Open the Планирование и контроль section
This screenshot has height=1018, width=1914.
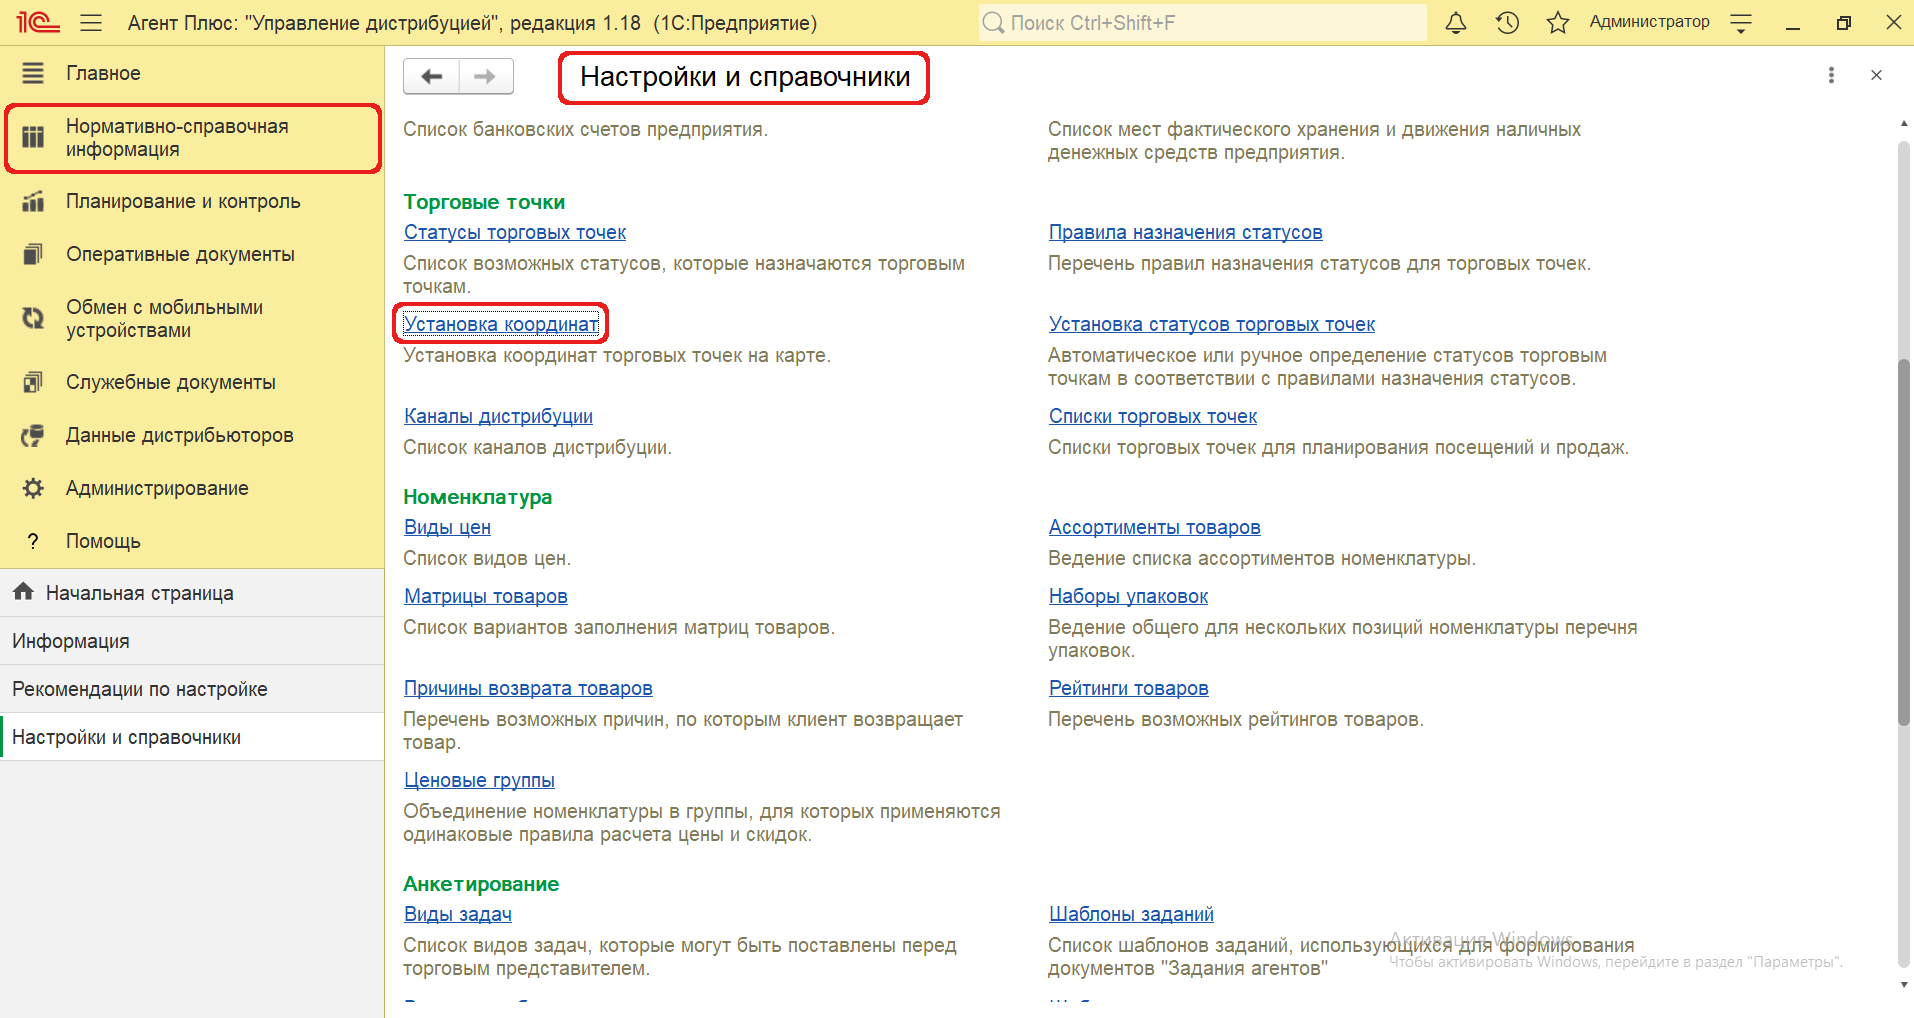182,201
